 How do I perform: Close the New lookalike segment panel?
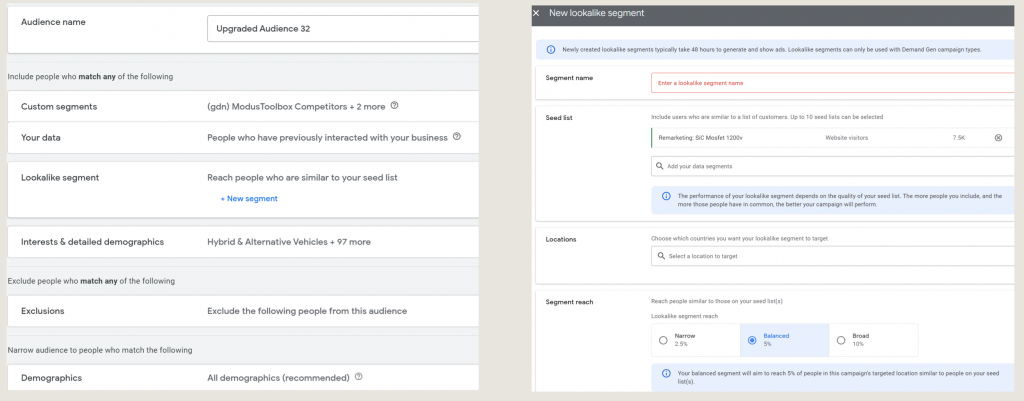pos(536,13)
